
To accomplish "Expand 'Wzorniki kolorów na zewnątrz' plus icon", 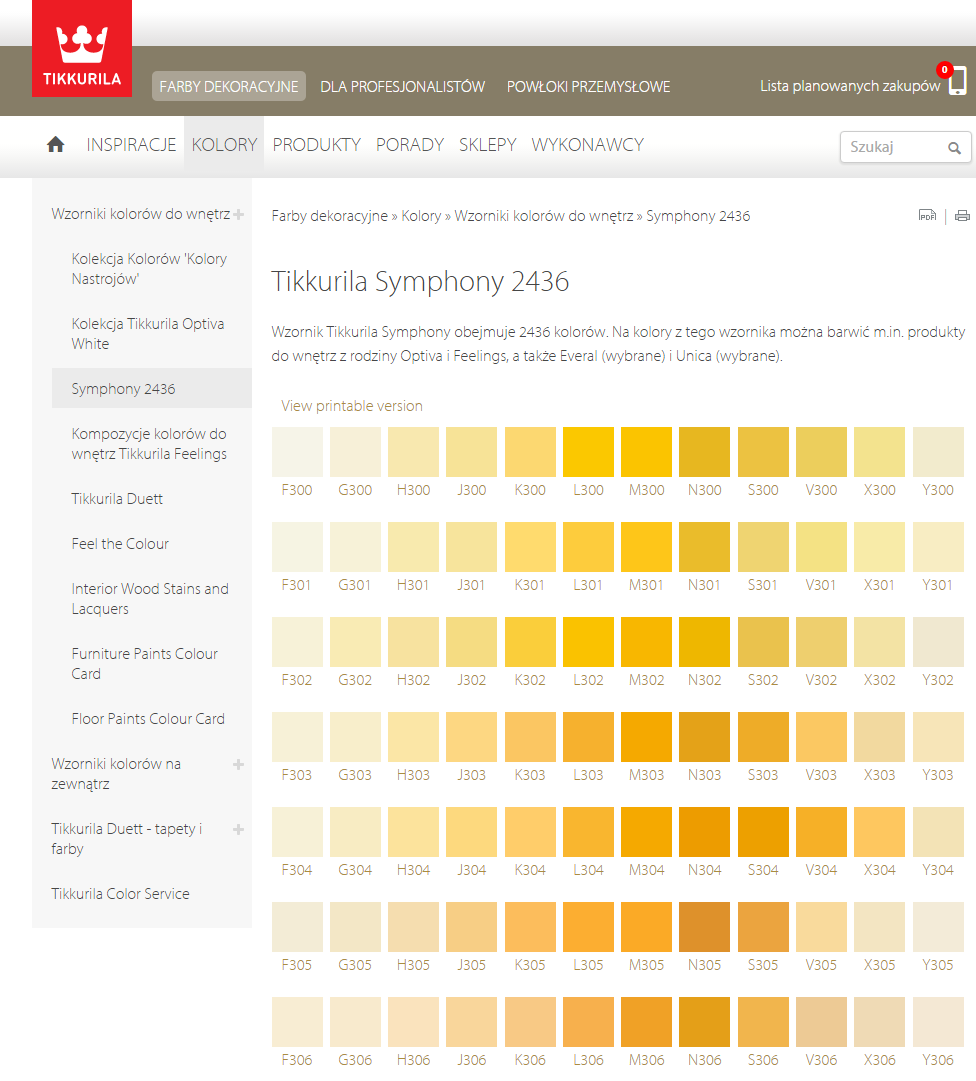I will (x=238, y=765).
